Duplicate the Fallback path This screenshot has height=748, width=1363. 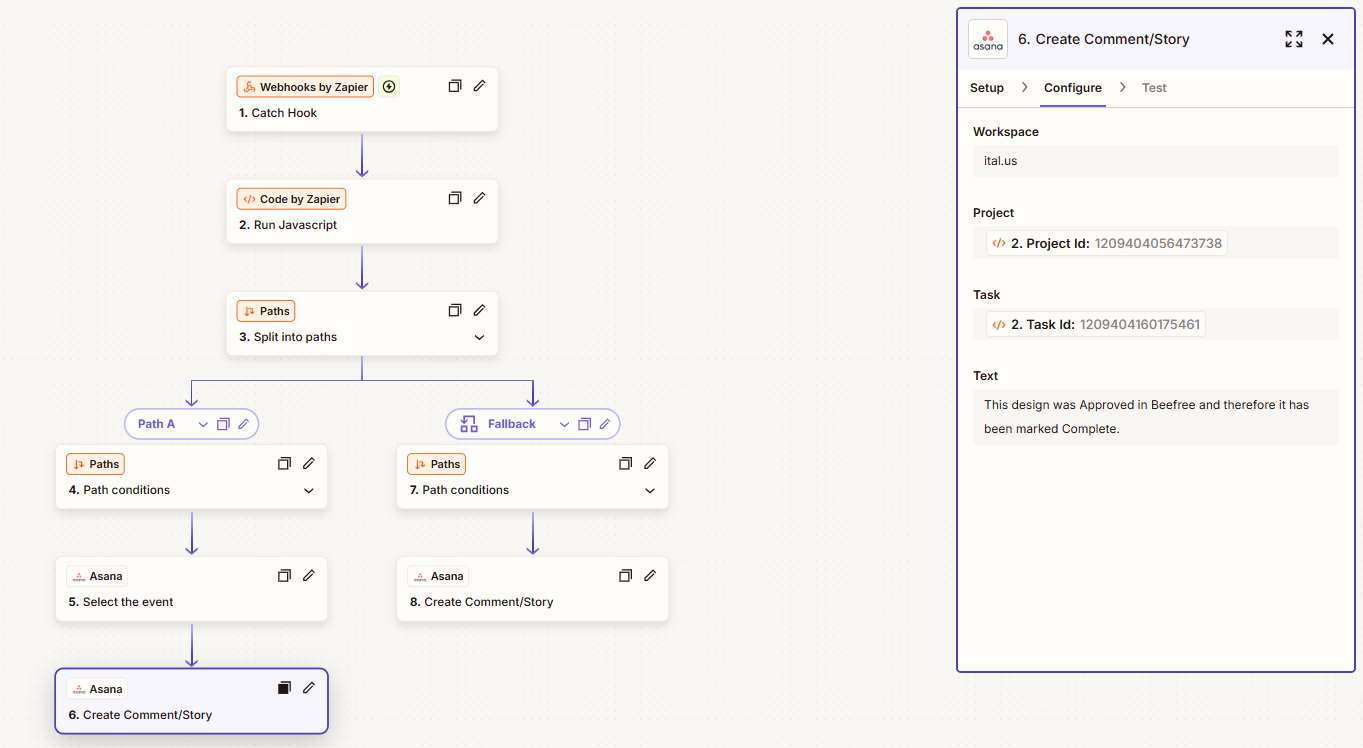(x=584, y=424)
